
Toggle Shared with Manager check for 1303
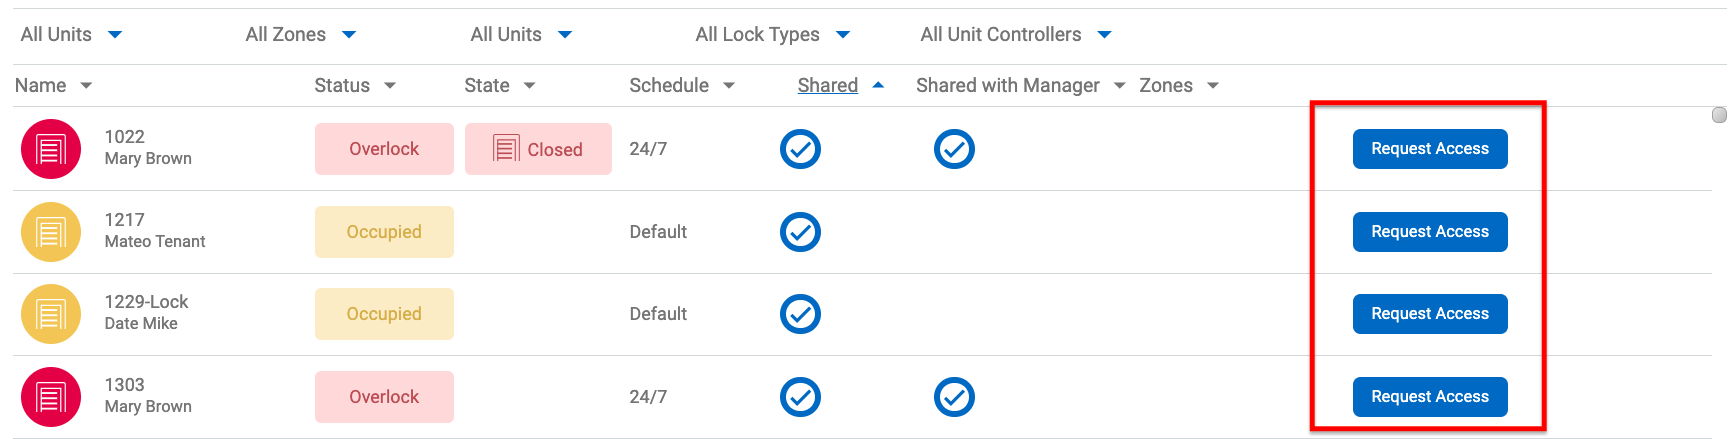click(x=954, y=397)
